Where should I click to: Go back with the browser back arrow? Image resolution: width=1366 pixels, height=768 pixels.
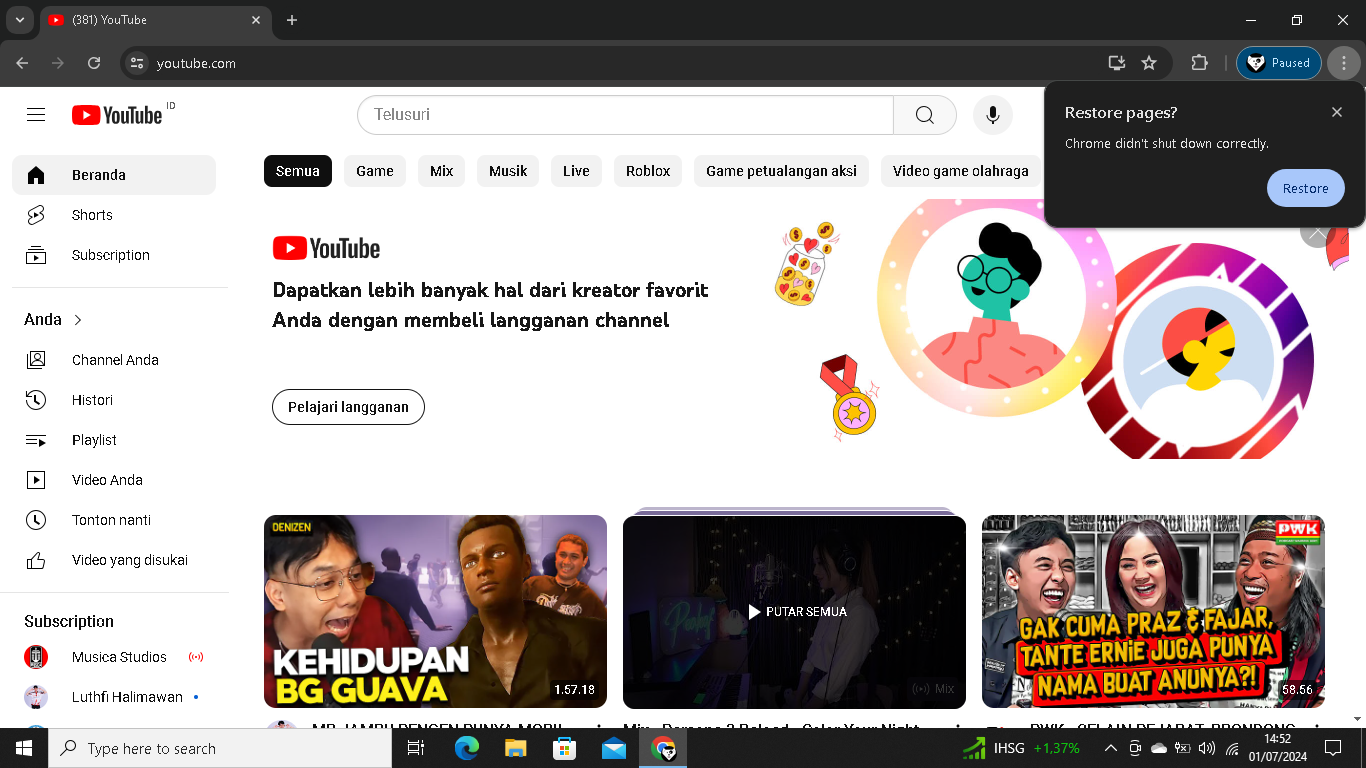(x=22, y=63)
